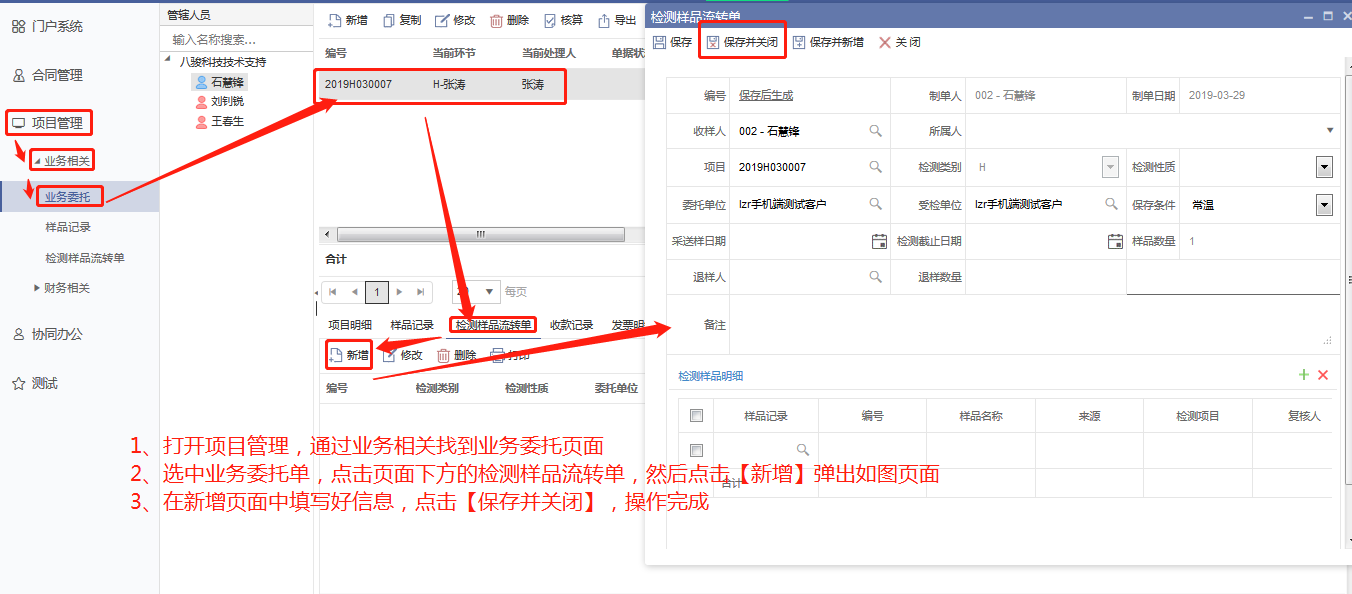1352x594 pixels.
Task: Toggle the header select-all checkbox
Action: click(696, 416)
